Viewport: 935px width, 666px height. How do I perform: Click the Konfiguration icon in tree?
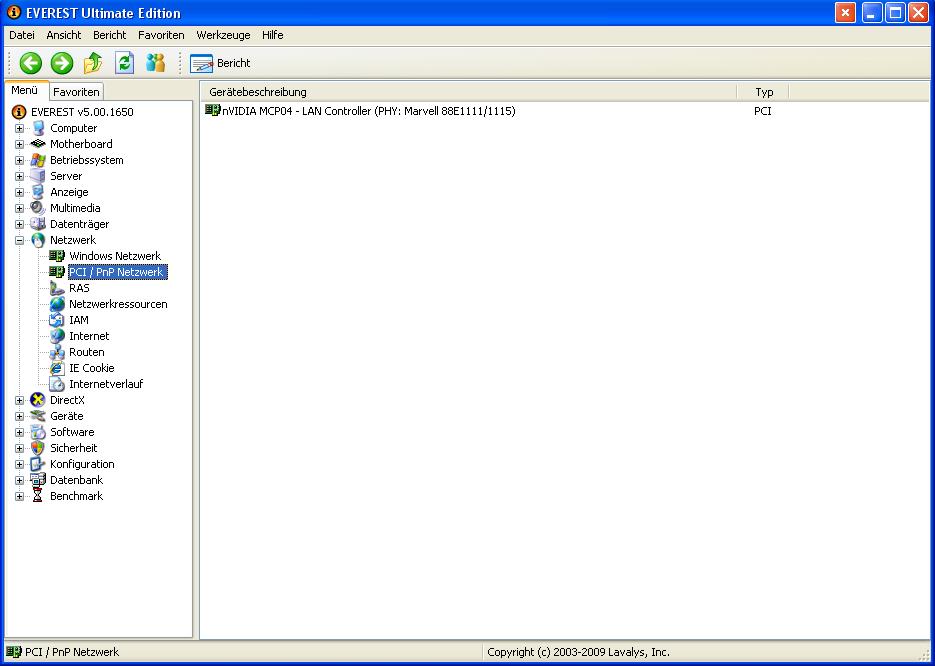pyautogui.click(x=38, y=464)
